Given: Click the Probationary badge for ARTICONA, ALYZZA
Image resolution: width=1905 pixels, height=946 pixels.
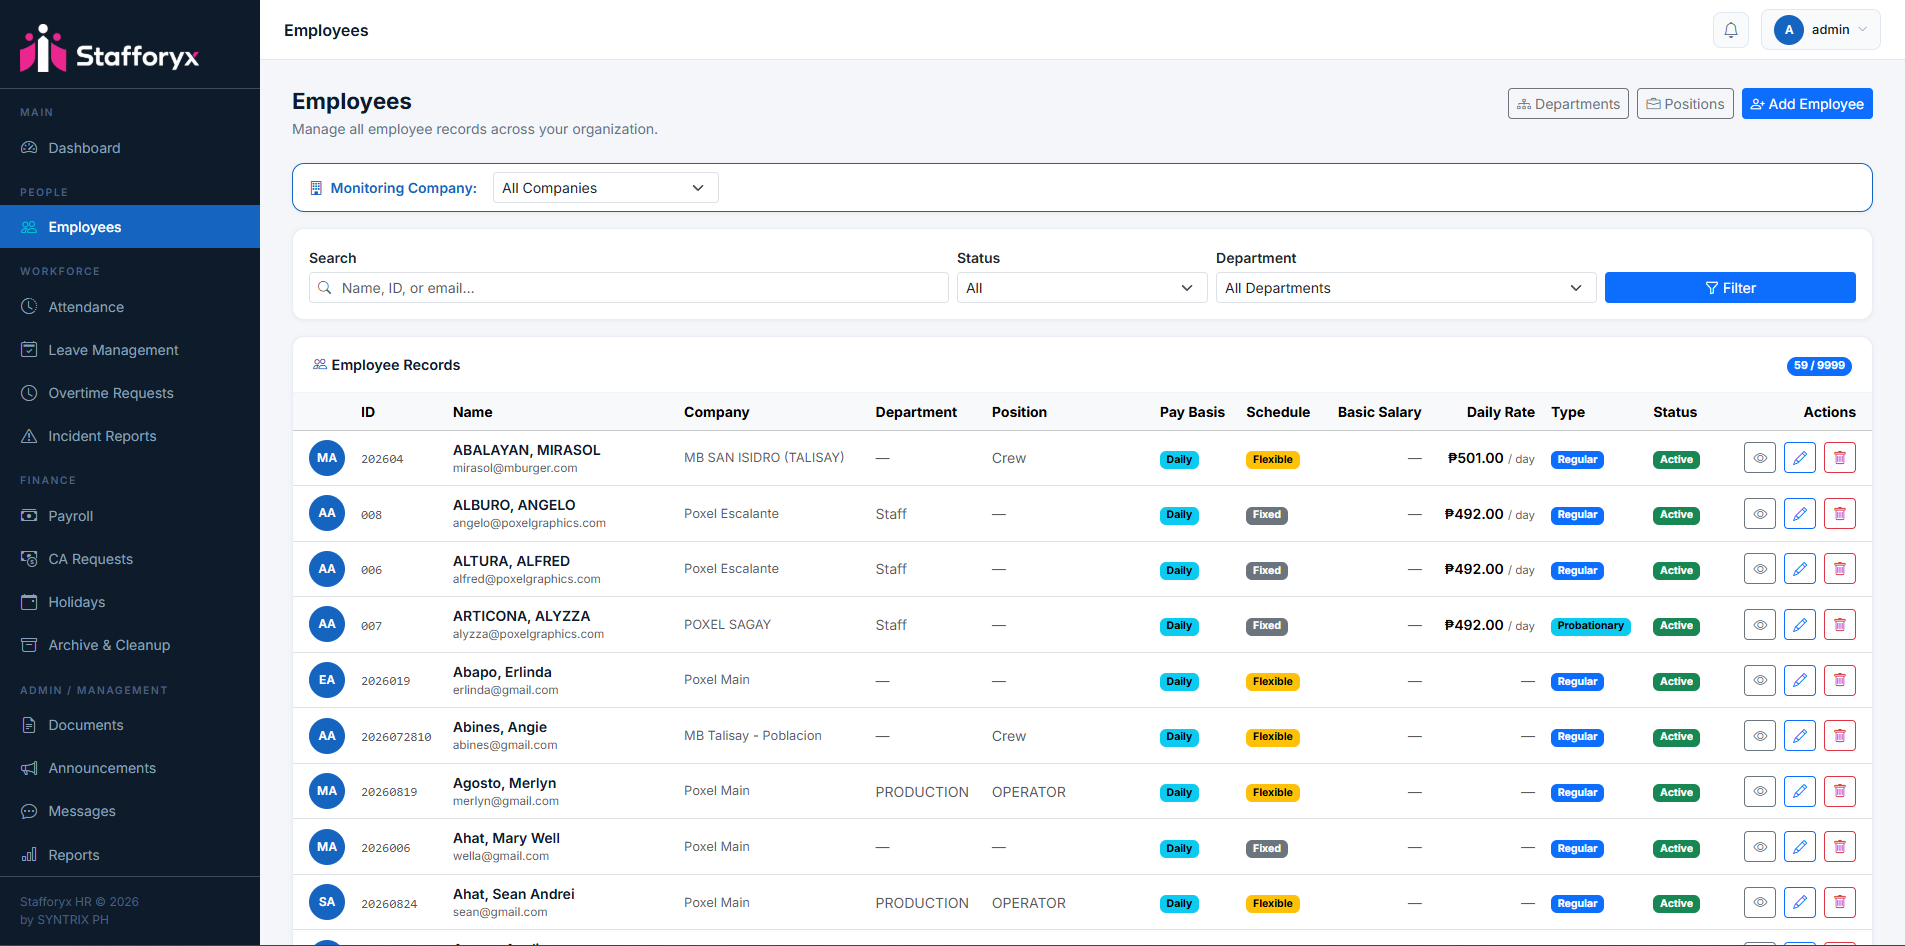Looking at the screenshot, I should [1590, 626].
